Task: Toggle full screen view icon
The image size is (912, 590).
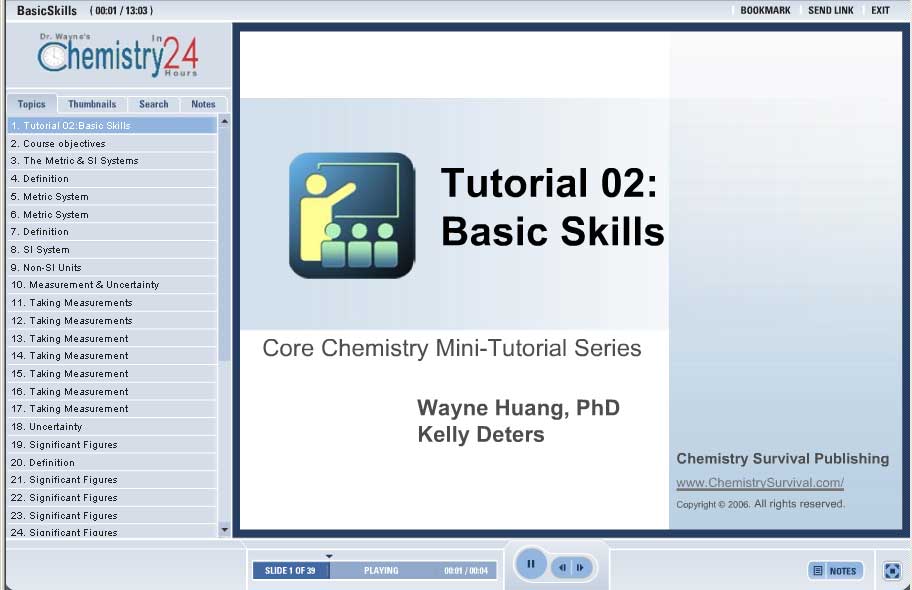Action: 892,571
